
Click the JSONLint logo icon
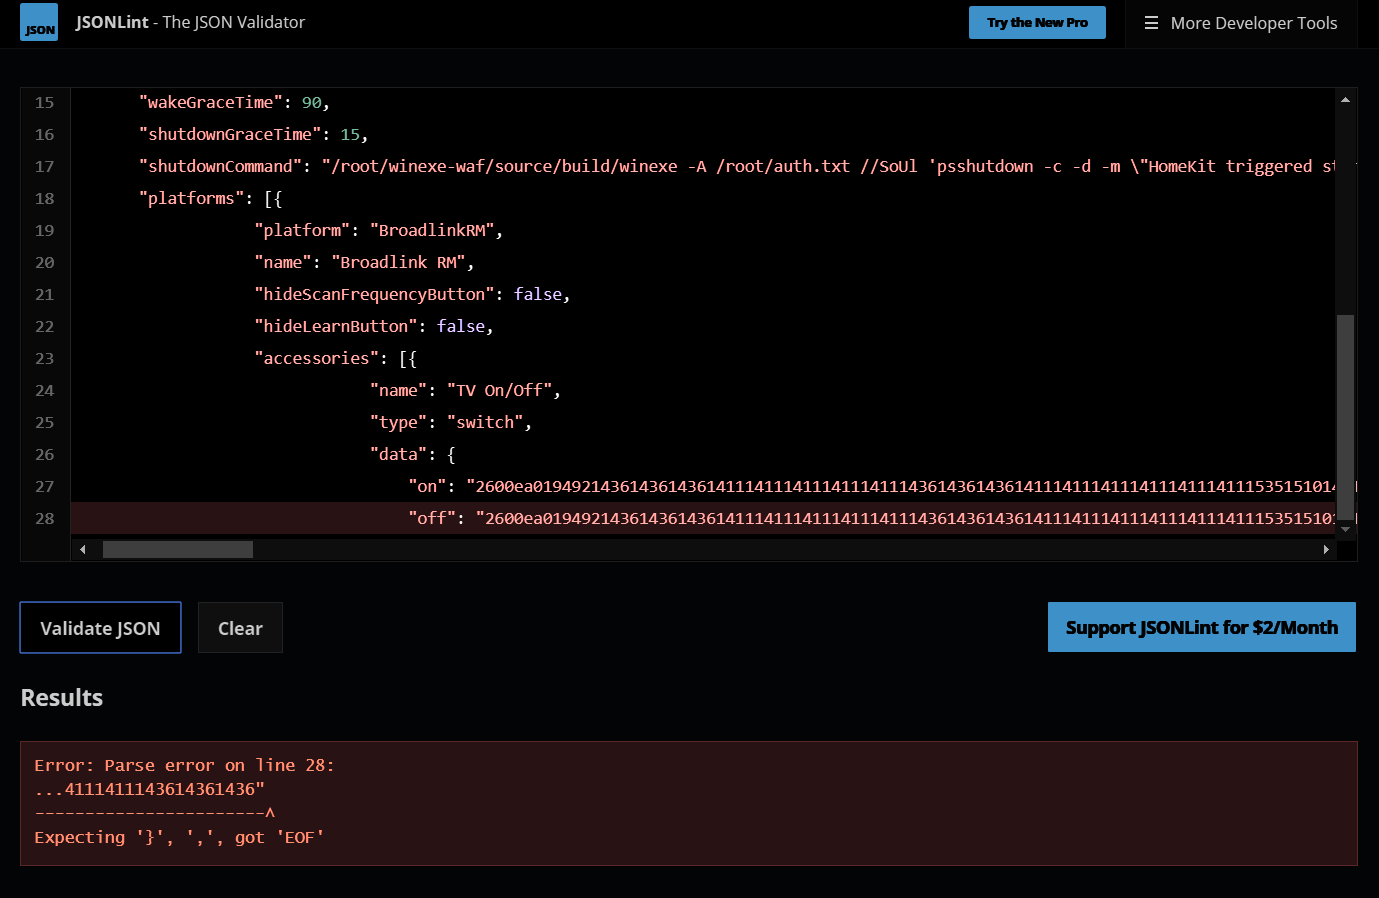point(39,22)
